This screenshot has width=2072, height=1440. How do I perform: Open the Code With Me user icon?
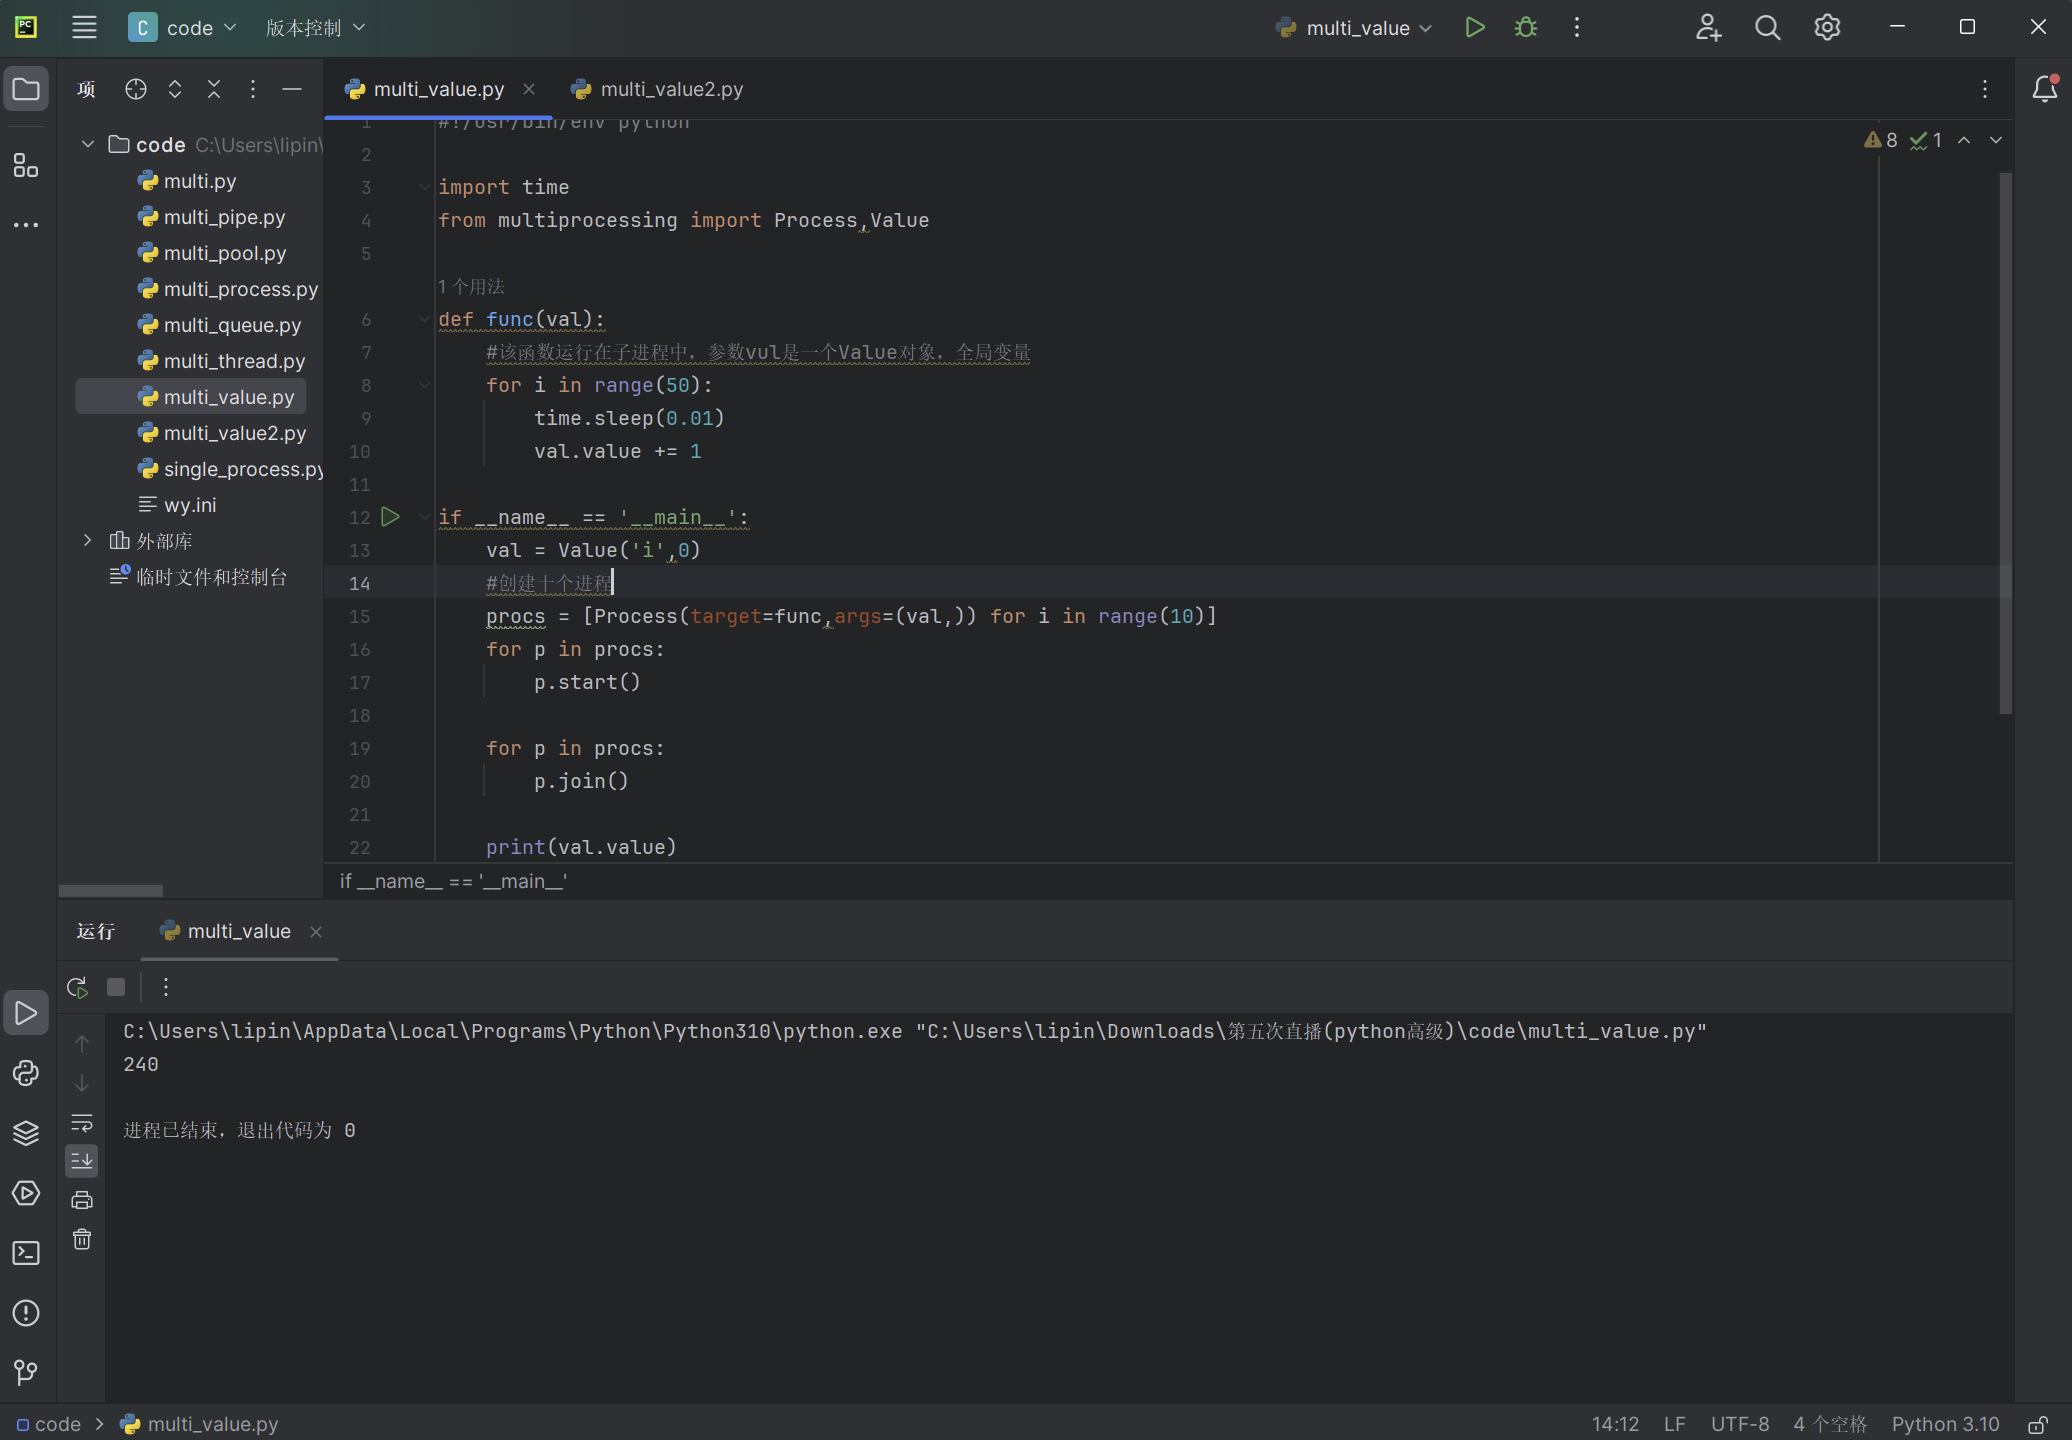tap(1708, 28)
